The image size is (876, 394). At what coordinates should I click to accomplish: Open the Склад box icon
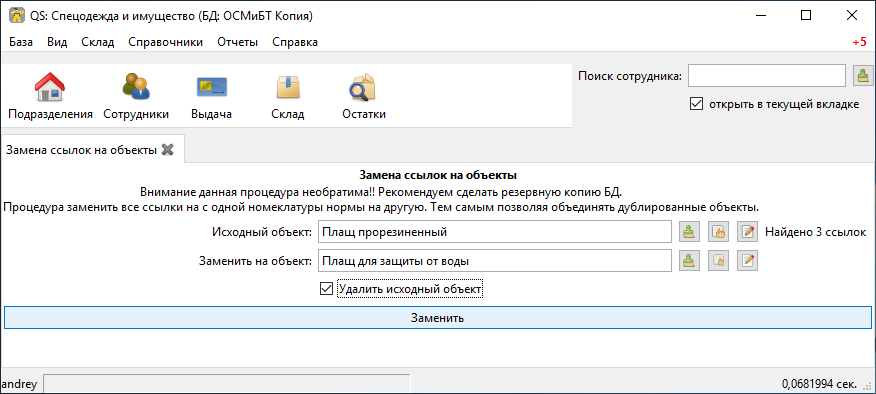coord(288,87)
